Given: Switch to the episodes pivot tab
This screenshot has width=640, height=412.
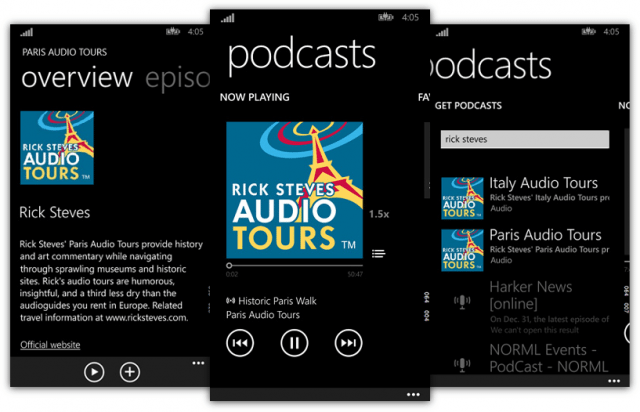Looking at the screenshot, I should tap(176, 78).
